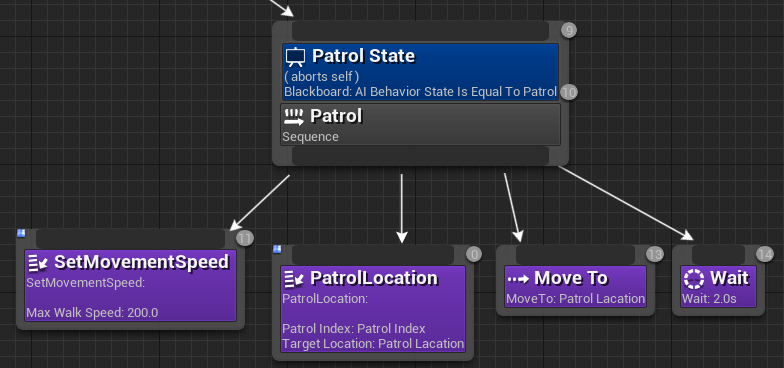Viewport: 784px width, 368px height.
Task: Click 'Patrol Index: Patrol Index' text
Action: [x=354, y=329]
